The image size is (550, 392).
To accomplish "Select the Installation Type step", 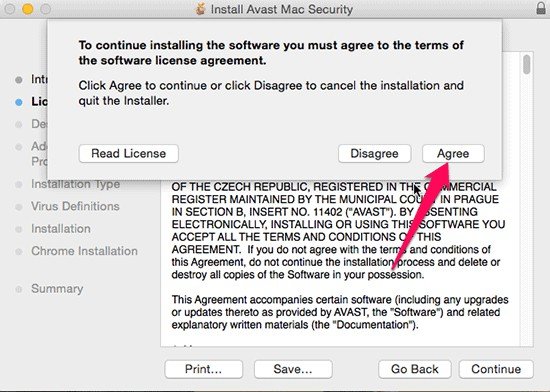I will pos(75,184).
